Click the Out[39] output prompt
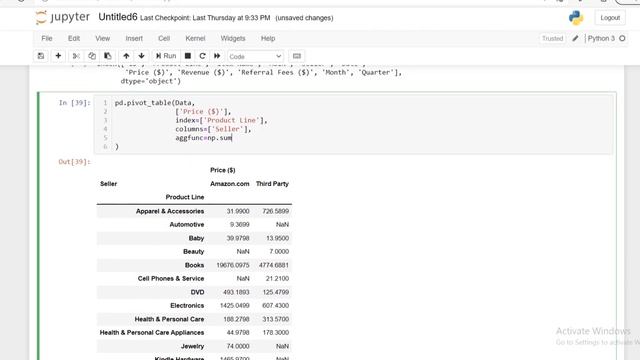 [75, 162]
